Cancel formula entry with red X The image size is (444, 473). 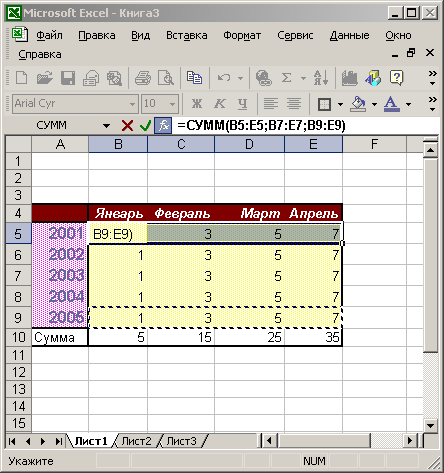[x=127, y=126]
